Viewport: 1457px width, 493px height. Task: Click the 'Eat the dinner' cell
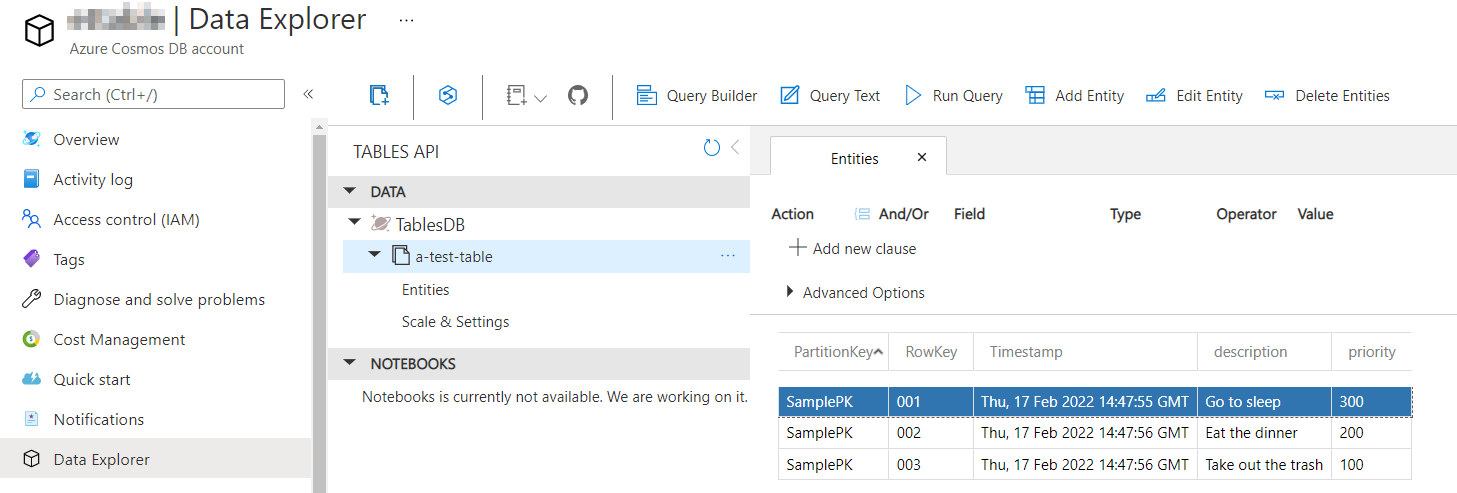coord(1265,433)
